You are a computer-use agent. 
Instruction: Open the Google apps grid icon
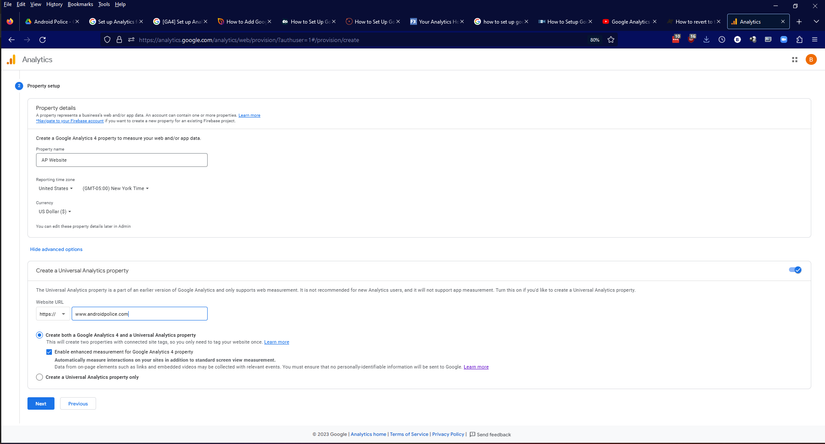[x=794, y=59]
